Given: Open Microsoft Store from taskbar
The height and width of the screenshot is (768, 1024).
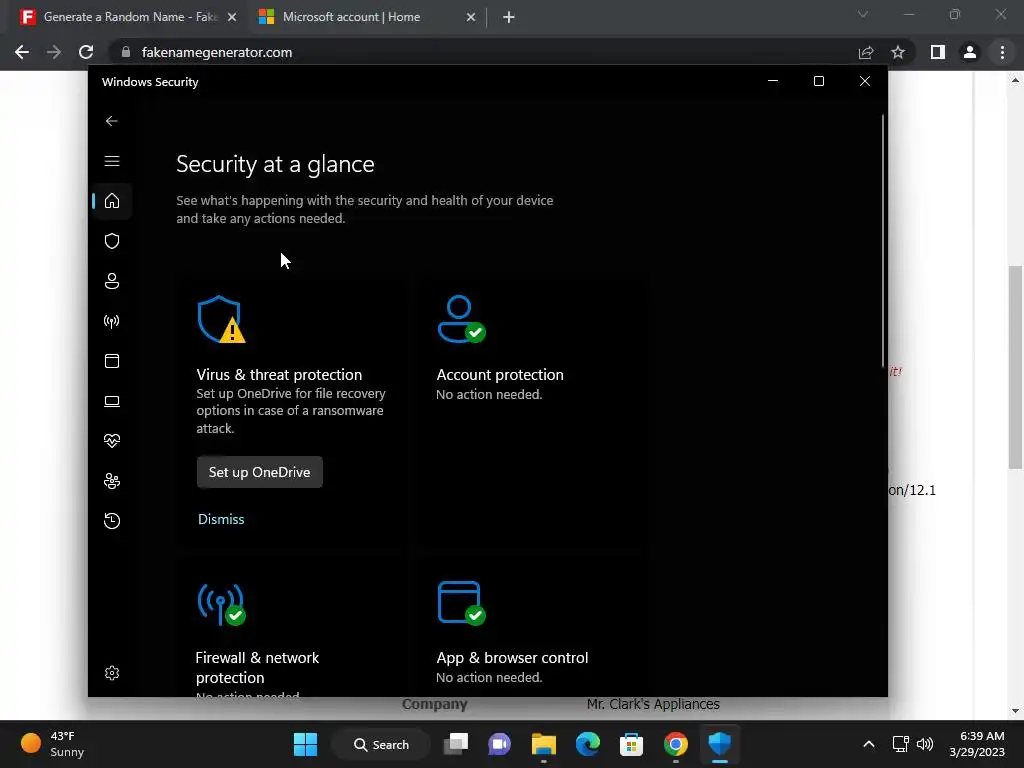Looking at the screenshot, I should point(632,744).
